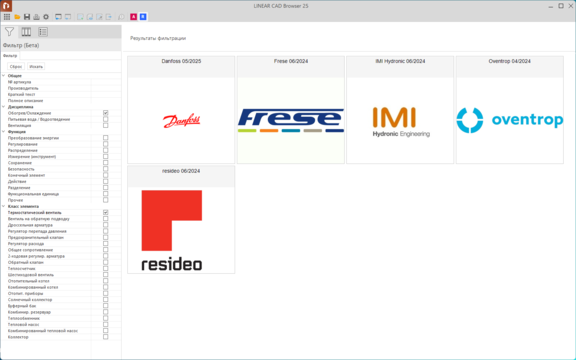The image size is (576, 360).
Task: Select 'Теплообменник' row label
Action: (24, 318)
